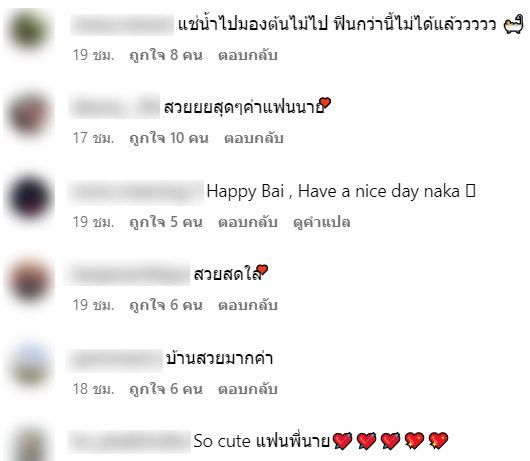Click 'ดูคำแปล' to see translation
530x461 pixels.
tap(321, 222)
